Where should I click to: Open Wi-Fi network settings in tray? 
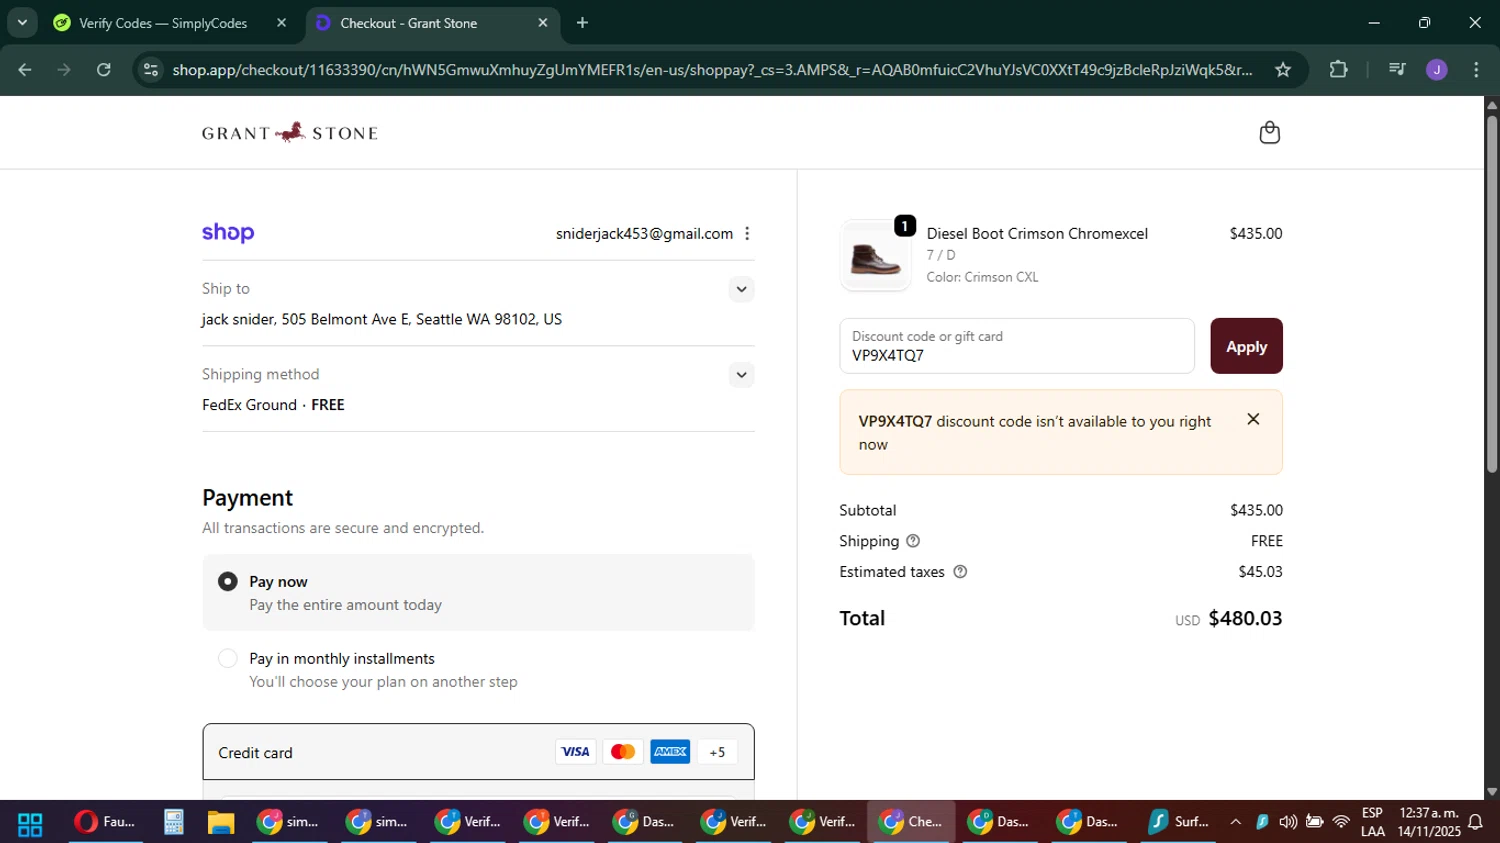click(1341, 822)
